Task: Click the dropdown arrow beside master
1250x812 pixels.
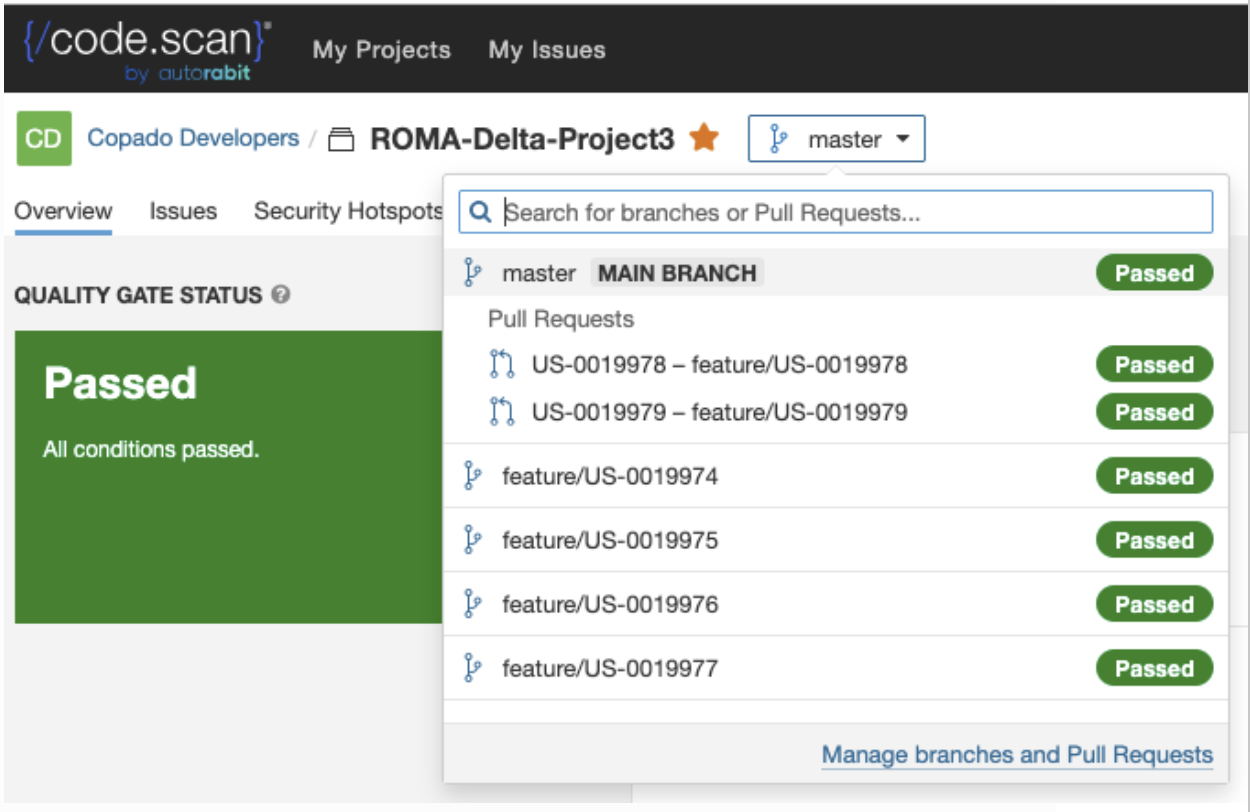Action: 903,139
